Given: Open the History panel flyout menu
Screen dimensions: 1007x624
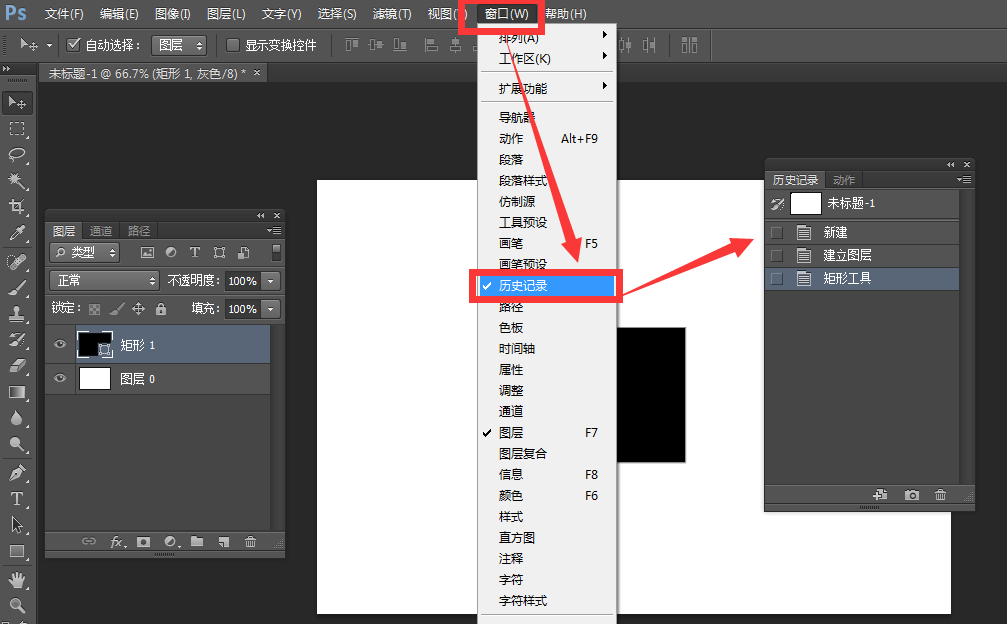Looking at the screenshot, I should point(964,180).
